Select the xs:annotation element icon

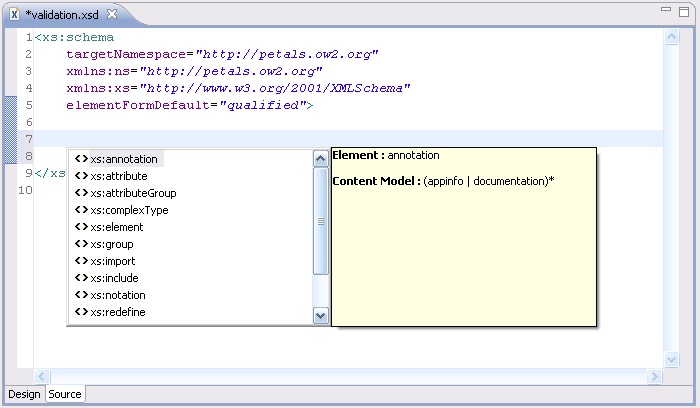click(x=81, y=159)
